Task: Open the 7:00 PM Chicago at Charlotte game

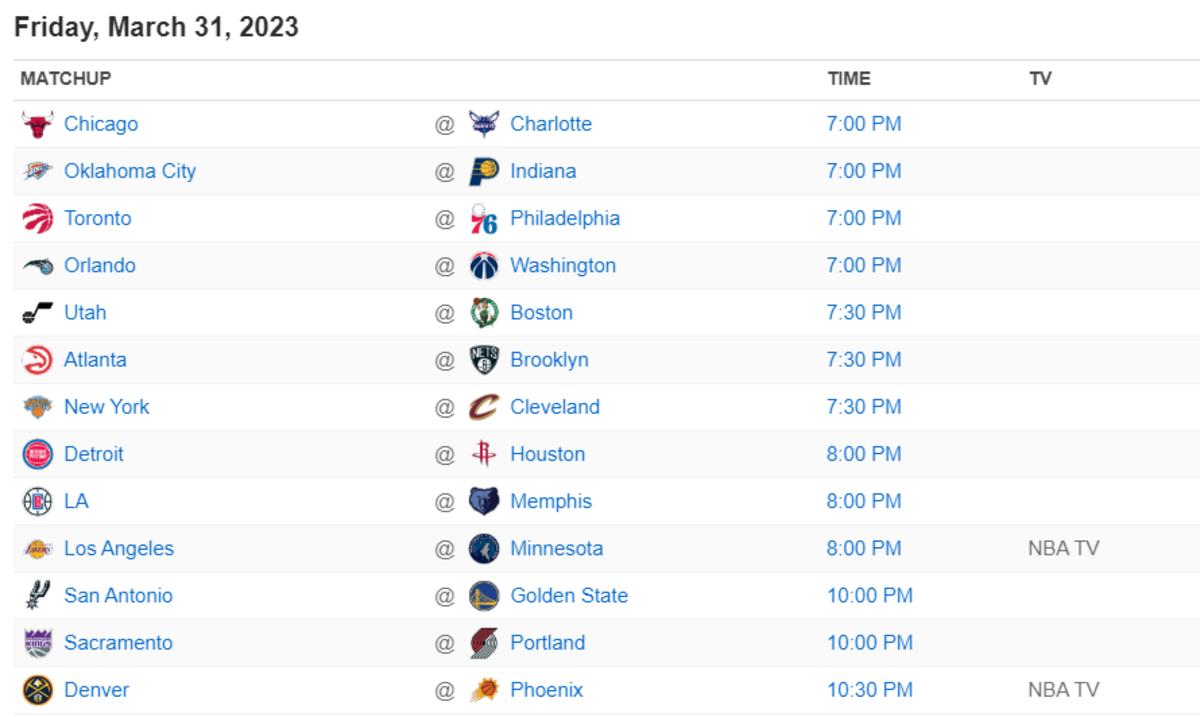Action: 864,124
